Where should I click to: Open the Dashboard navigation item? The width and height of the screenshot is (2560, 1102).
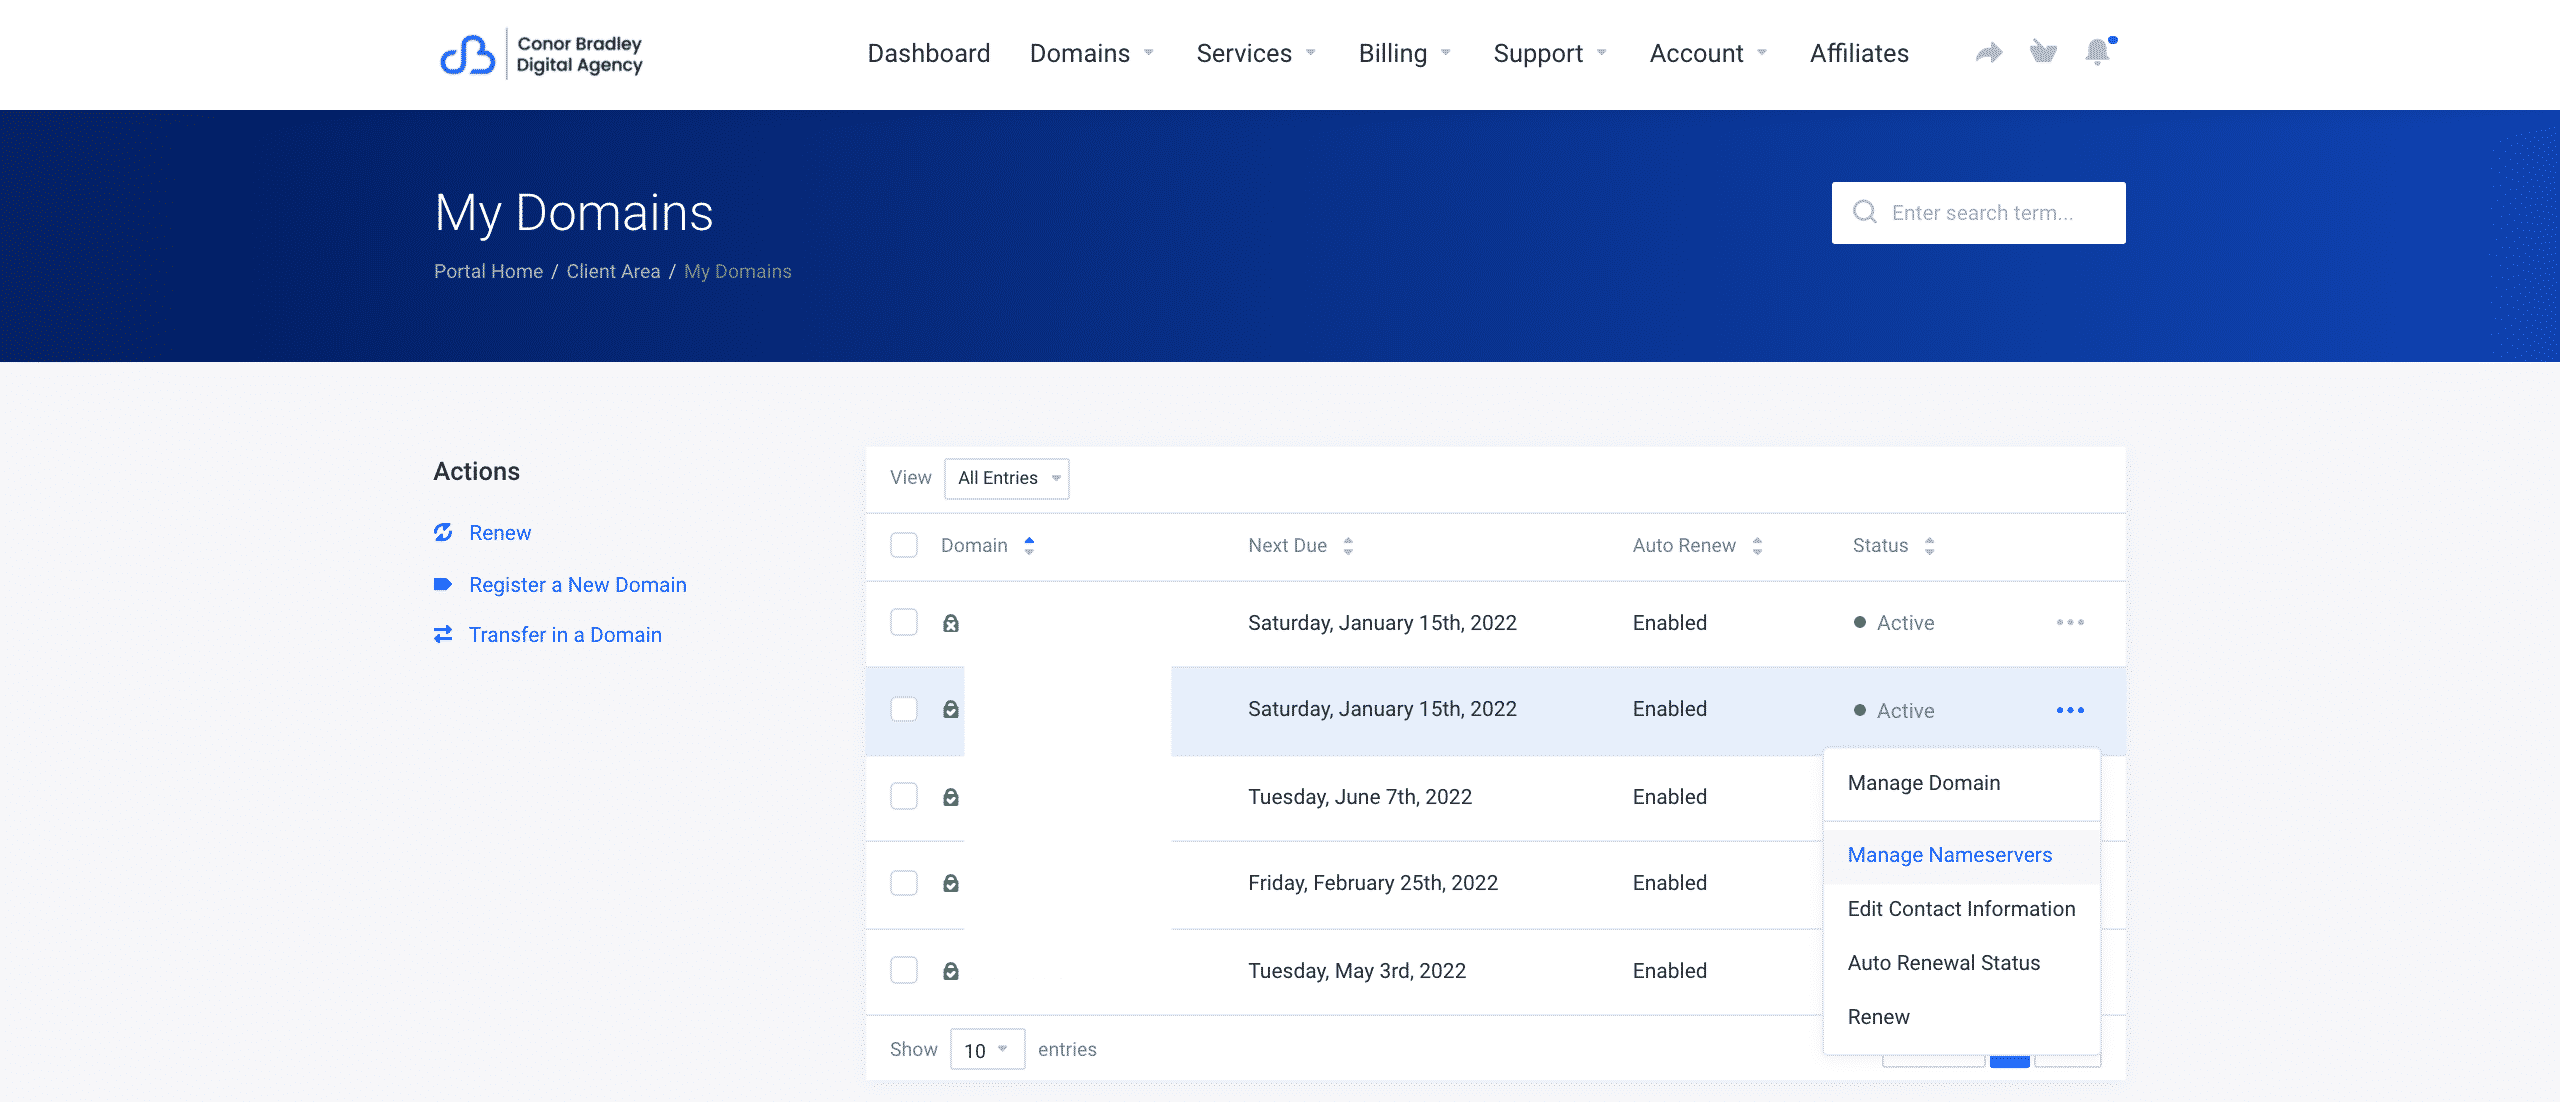point(929,53)
